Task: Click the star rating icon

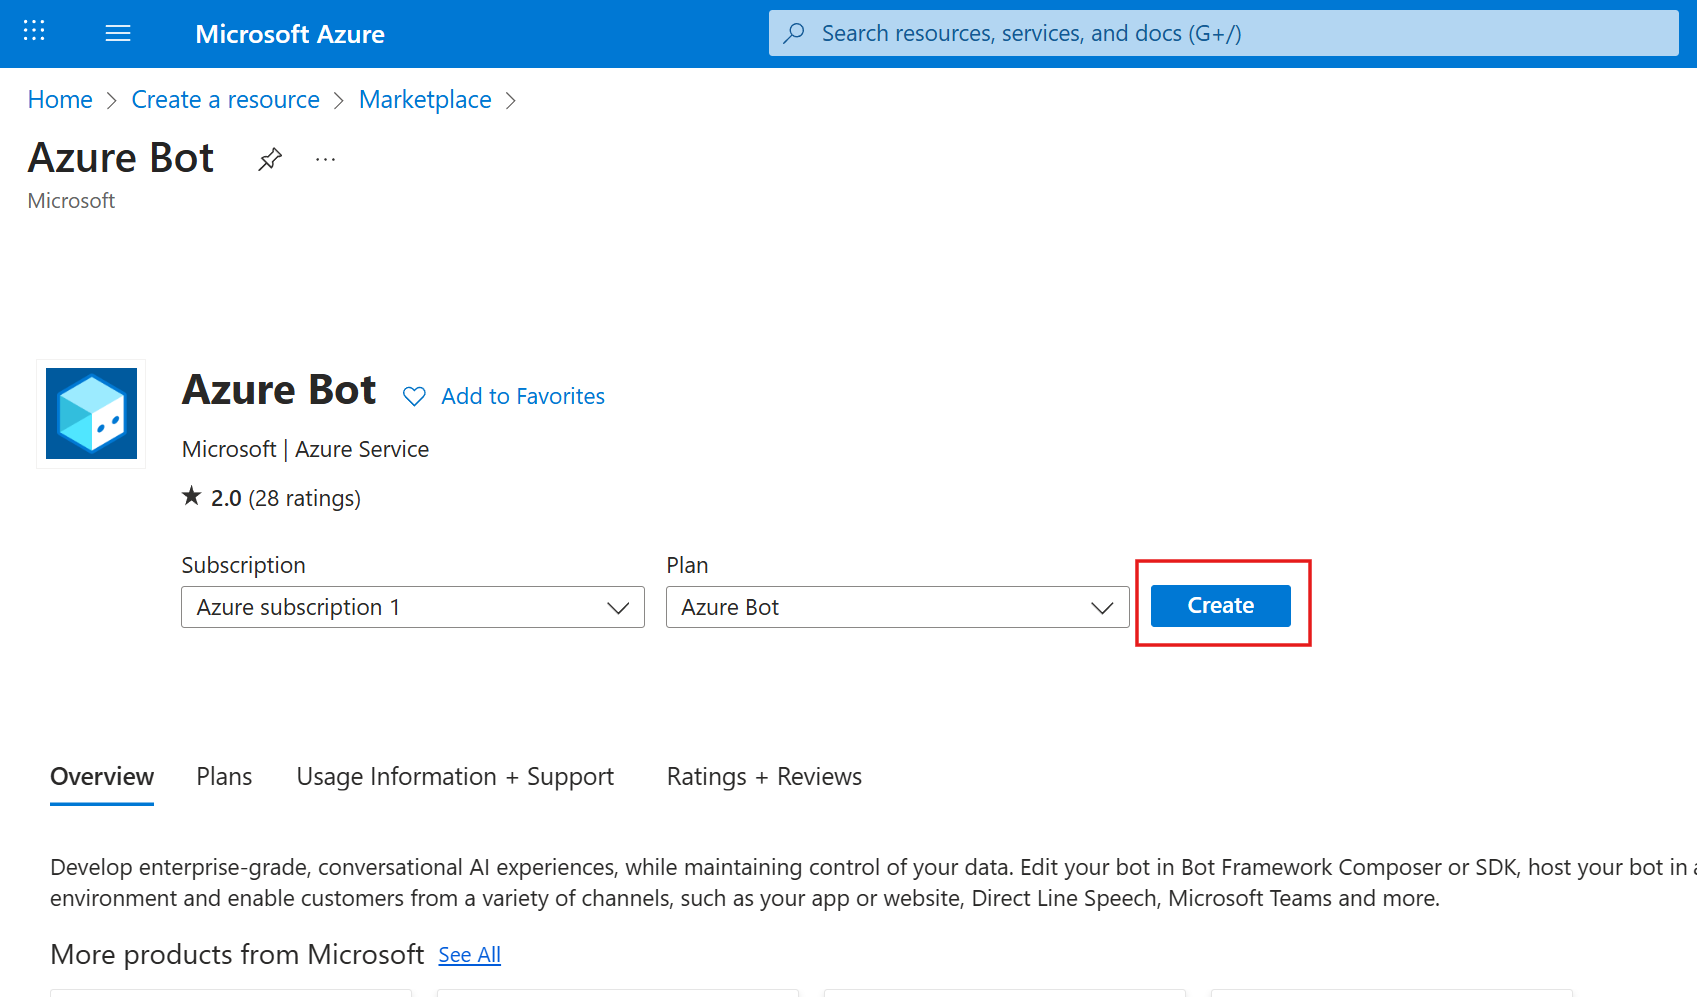Action: click(190, 495)
